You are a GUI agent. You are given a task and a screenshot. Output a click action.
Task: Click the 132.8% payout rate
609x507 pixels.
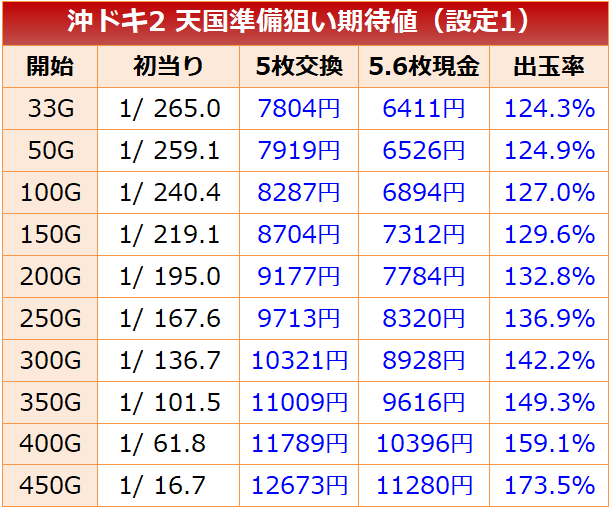tap(550, 276)
